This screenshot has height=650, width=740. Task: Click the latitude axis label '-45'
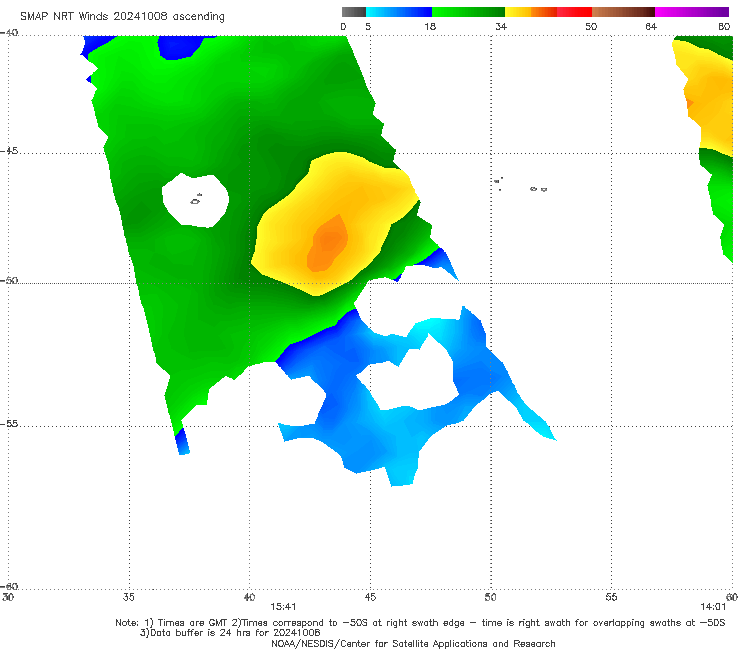pos(9,151)
